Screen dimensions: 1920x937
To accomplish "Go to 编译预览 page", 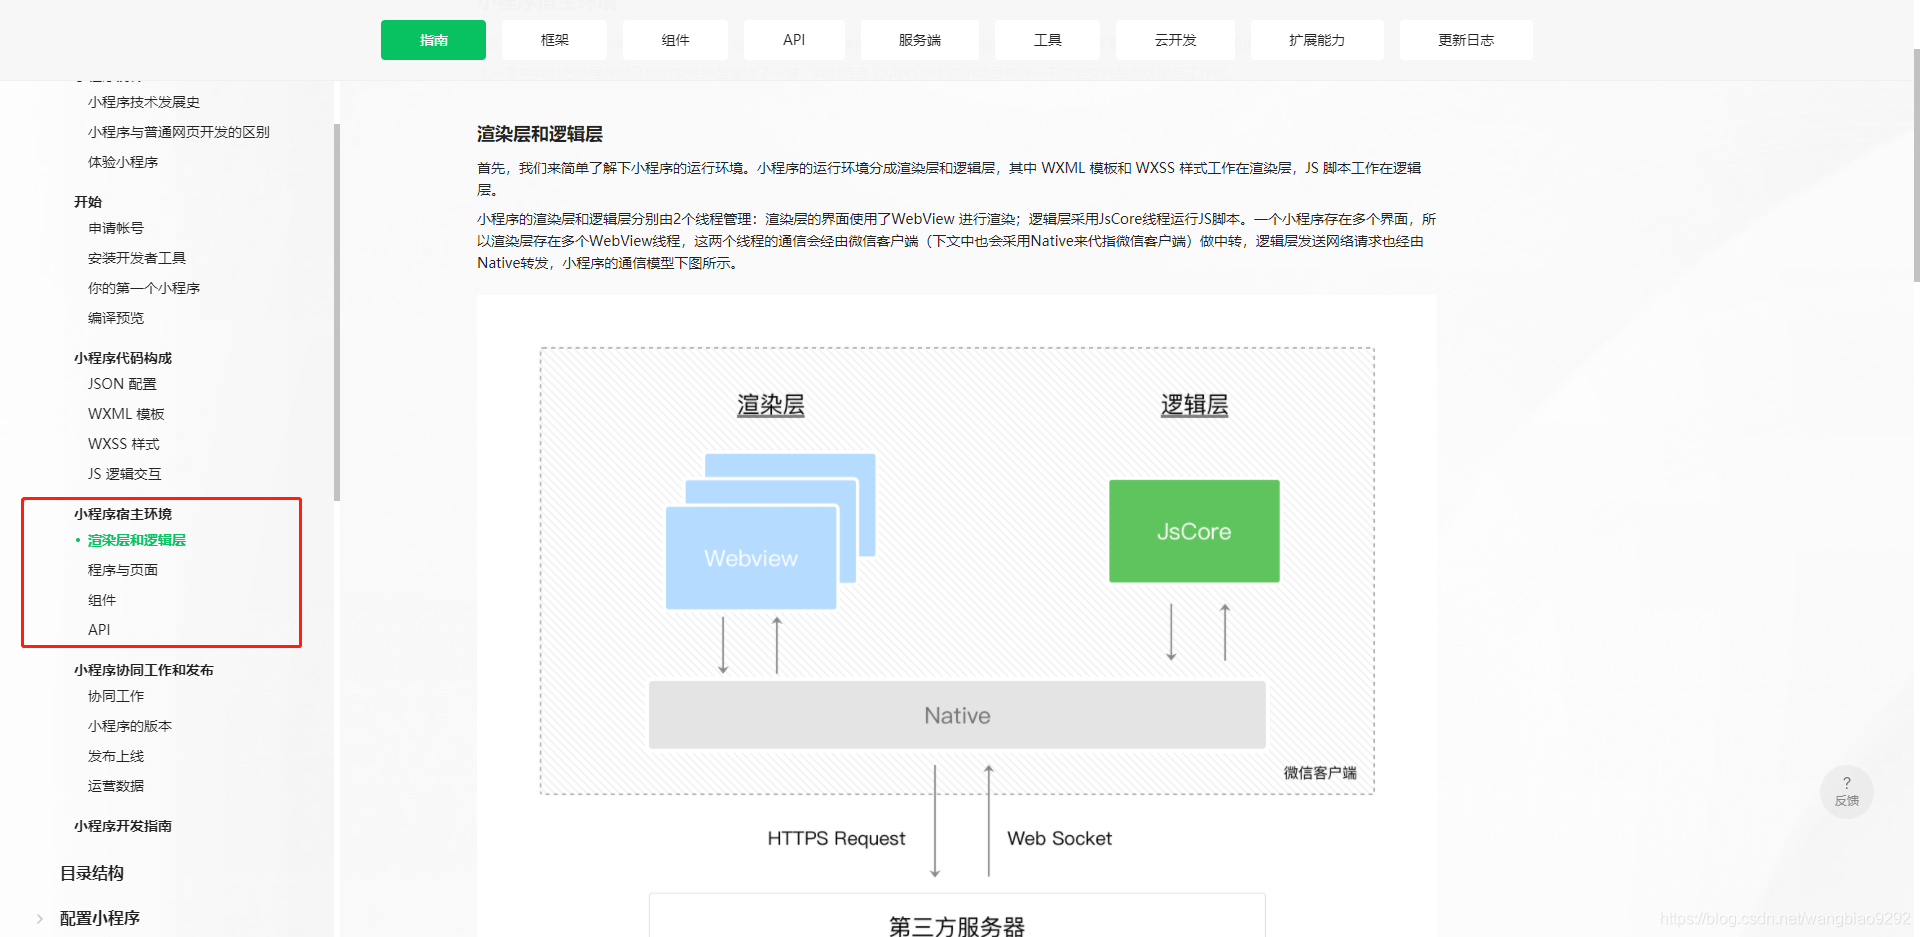I will point(116,318).
